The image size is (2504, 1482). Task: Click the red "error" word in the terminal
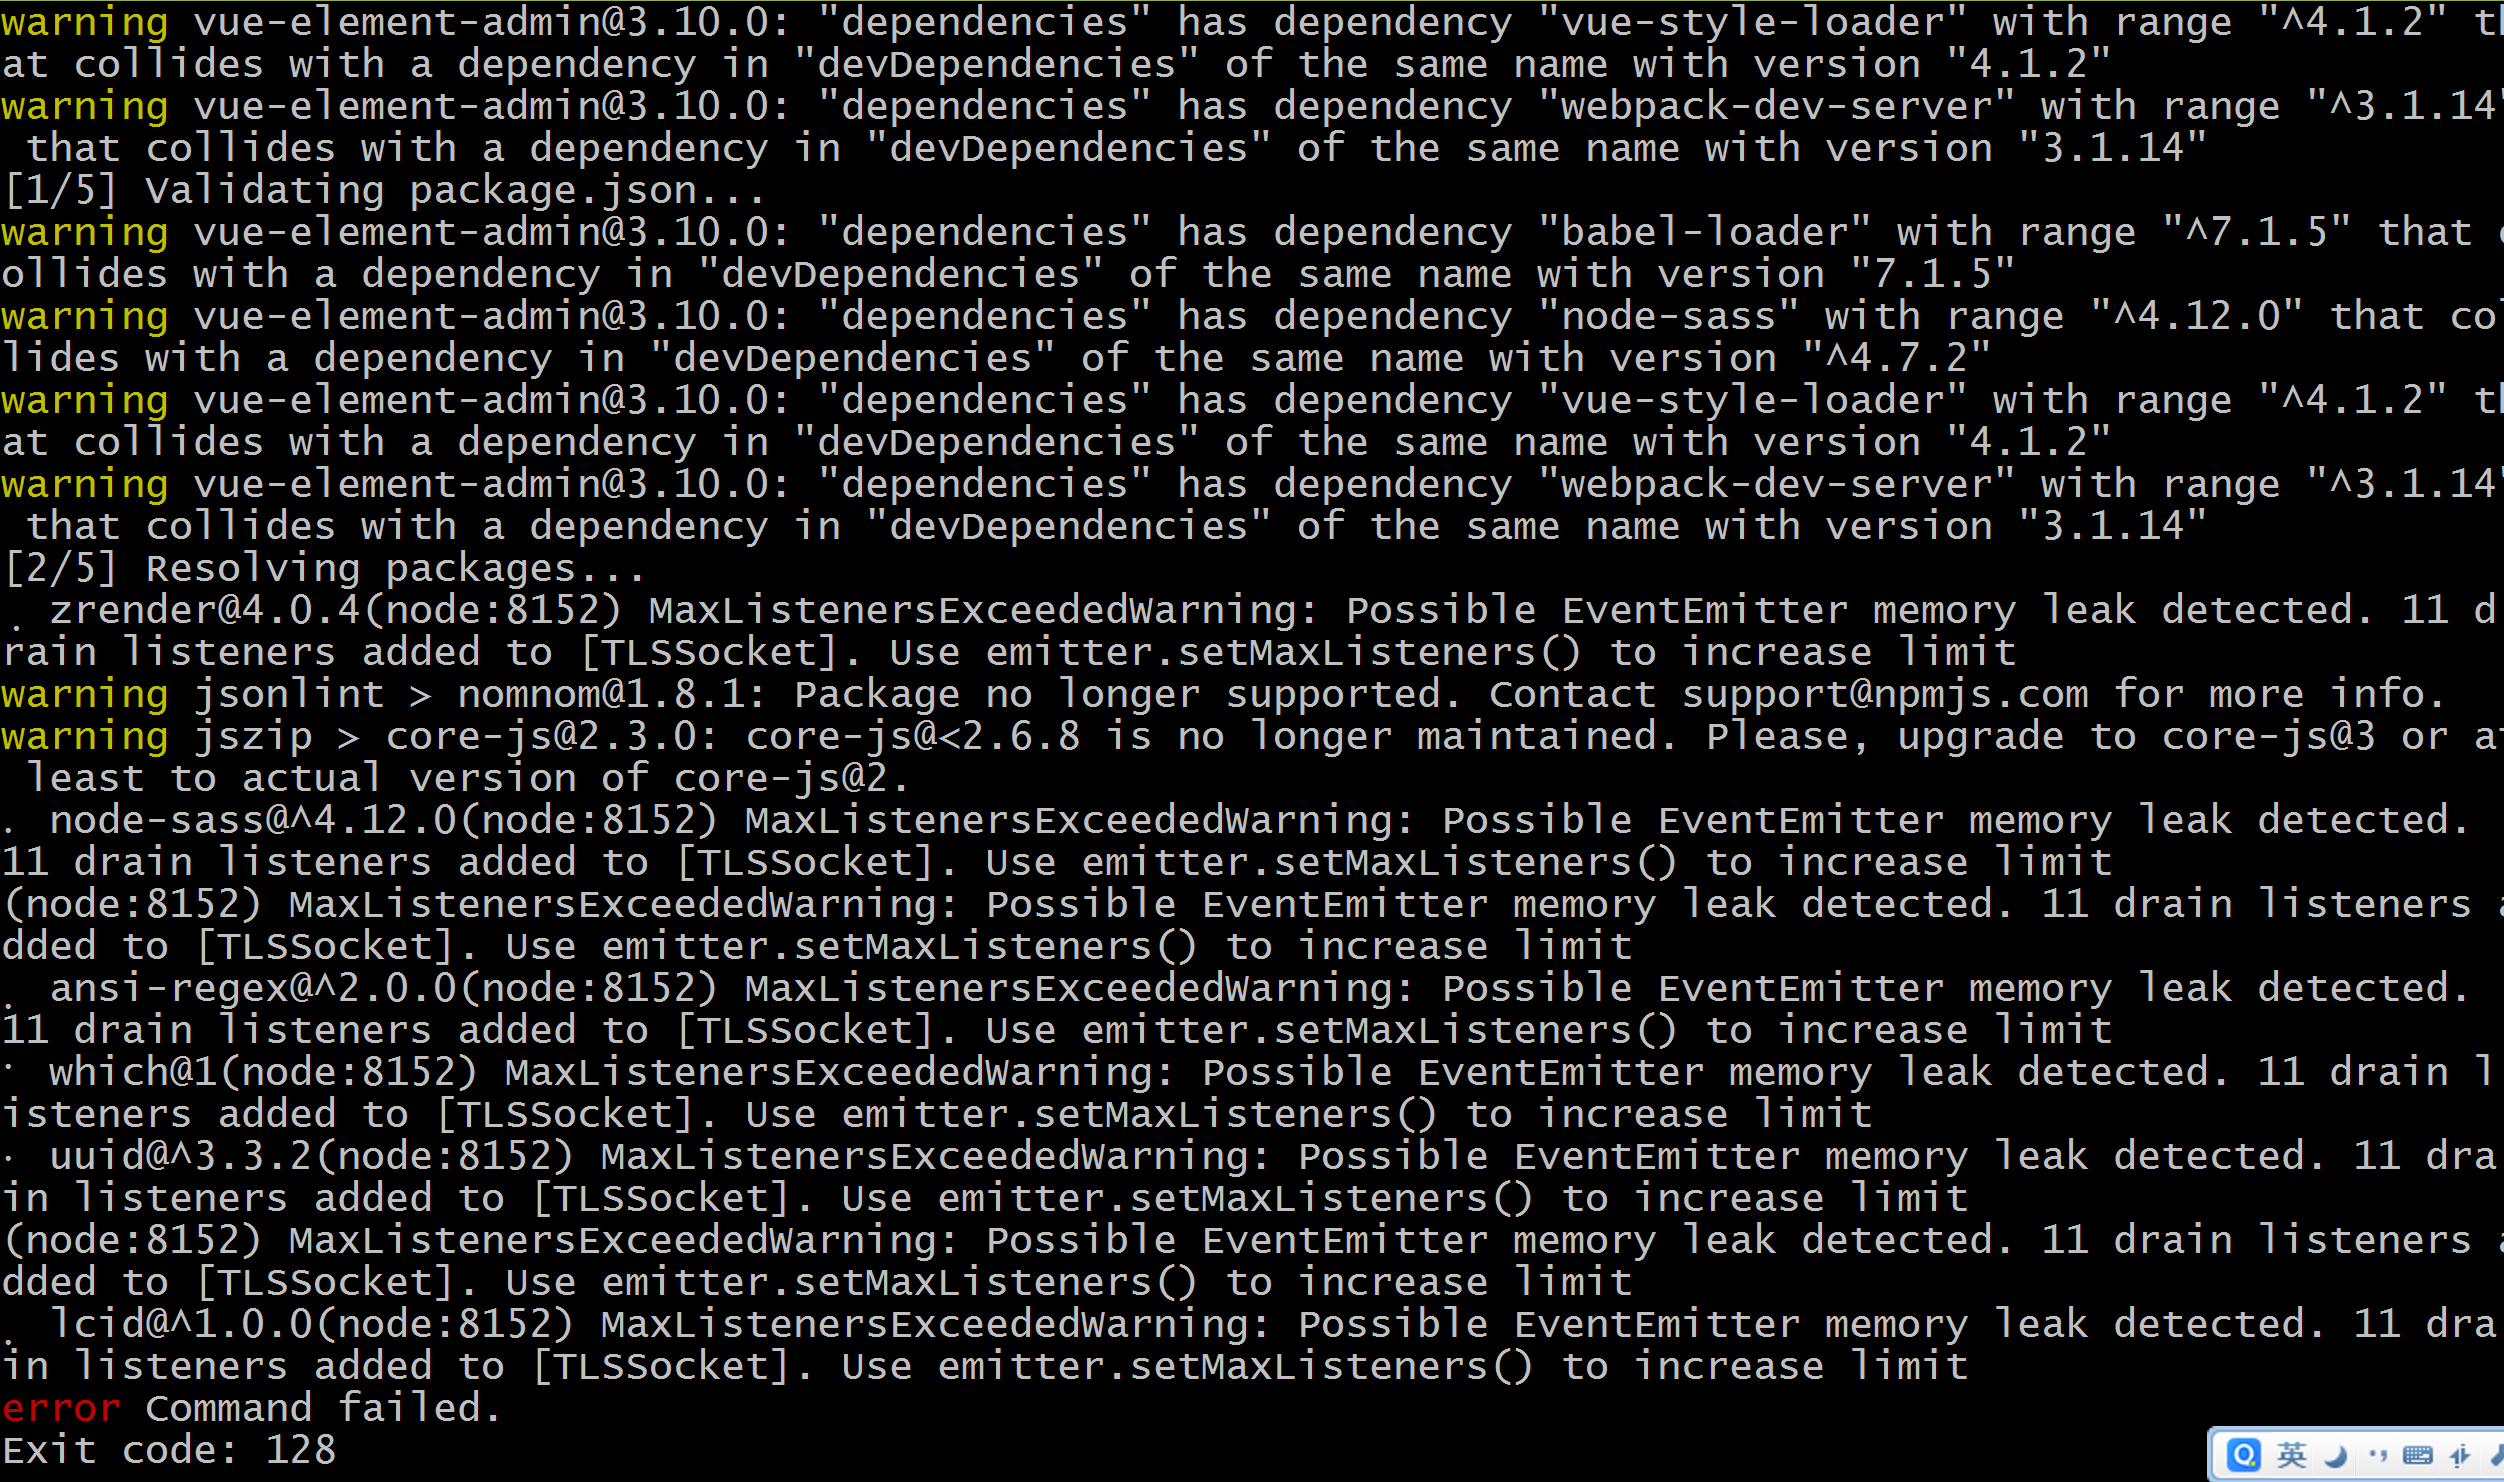[x=61, y=1408]
